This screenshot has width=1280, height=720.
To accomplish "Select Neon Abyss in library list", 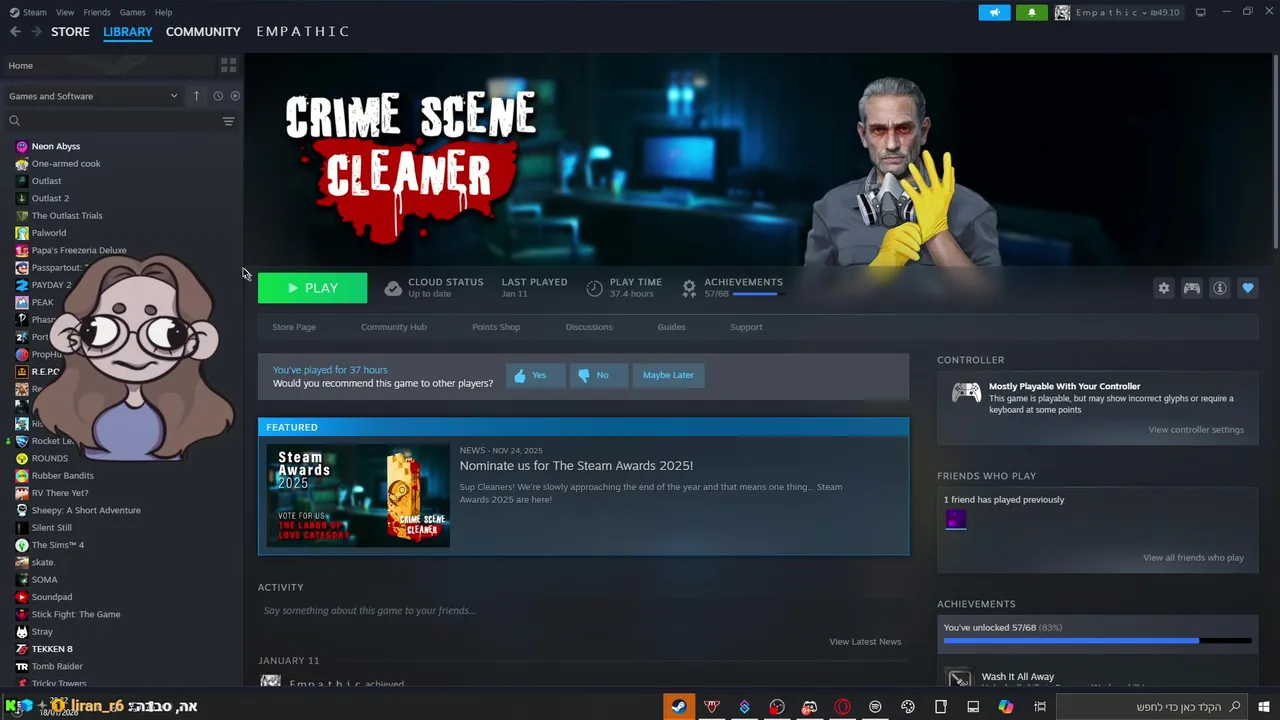I will coord(55,146).
